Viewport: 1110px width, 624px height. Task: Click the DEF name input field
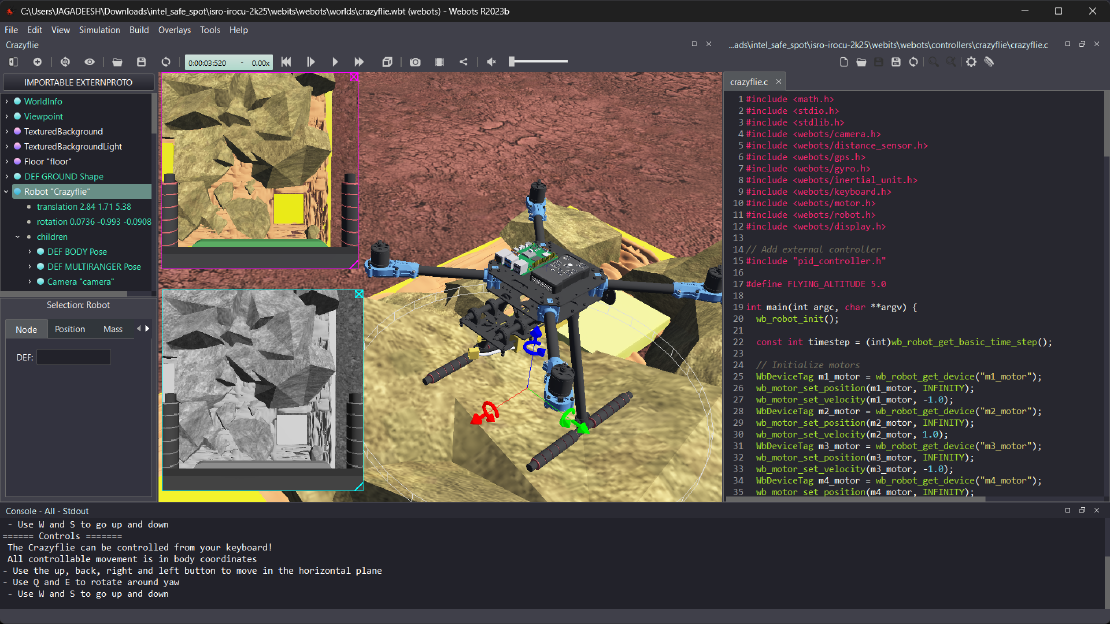pyautogui.click(x=73, y=357)
